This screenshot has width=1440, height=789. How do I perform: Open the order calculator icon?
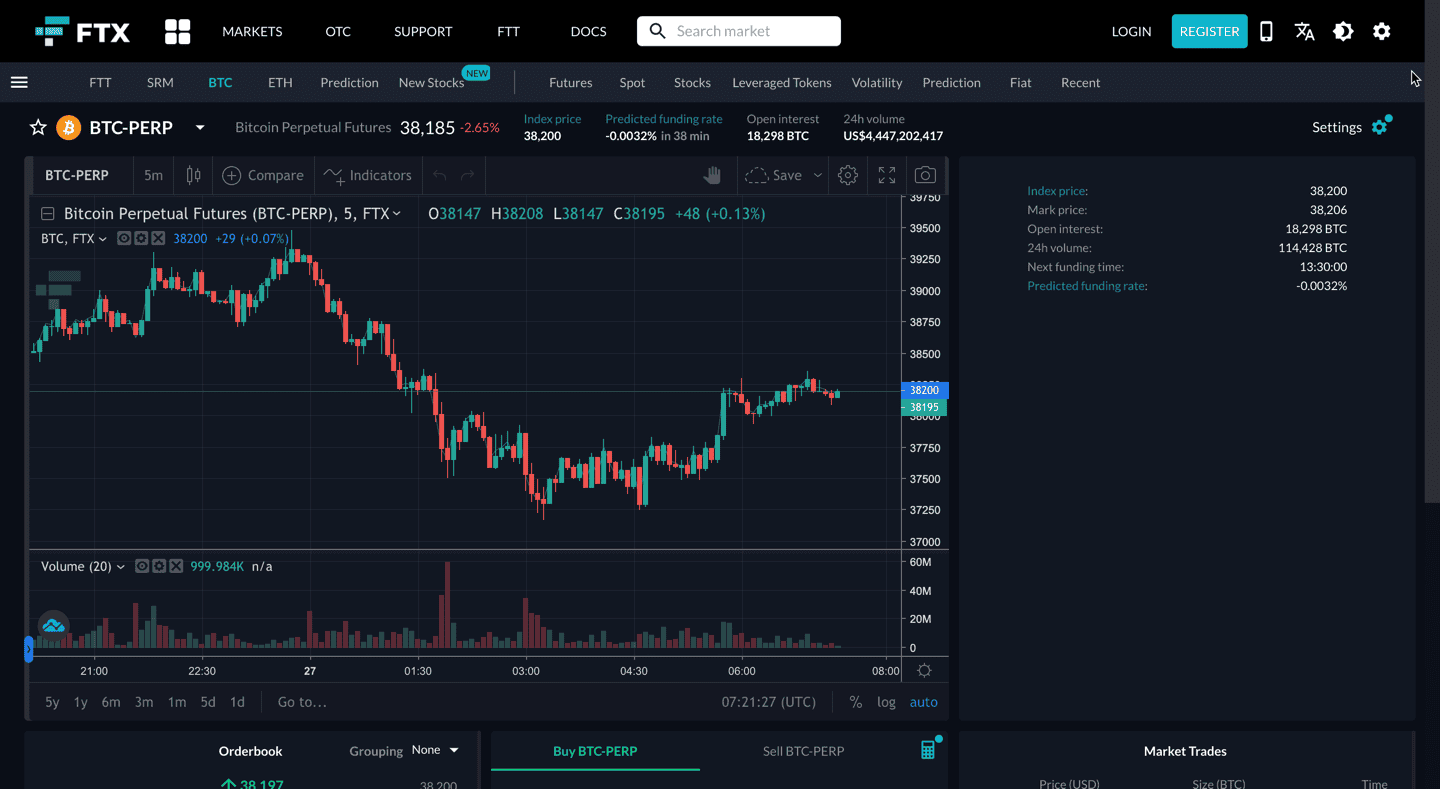click(x=928, y=750)
